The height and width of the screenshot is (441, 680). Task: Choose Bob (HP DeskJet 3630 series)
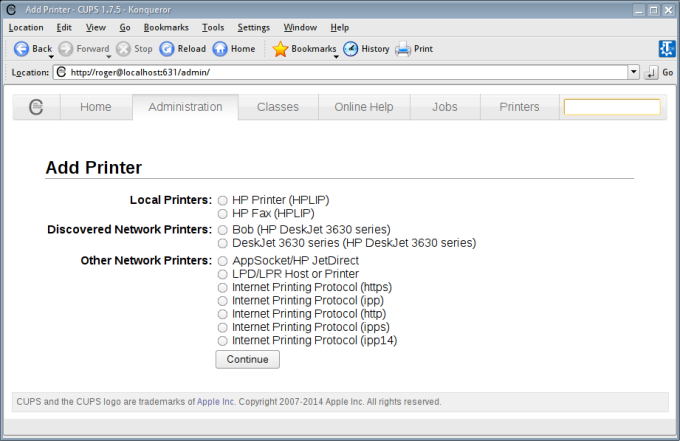(222, 230)
